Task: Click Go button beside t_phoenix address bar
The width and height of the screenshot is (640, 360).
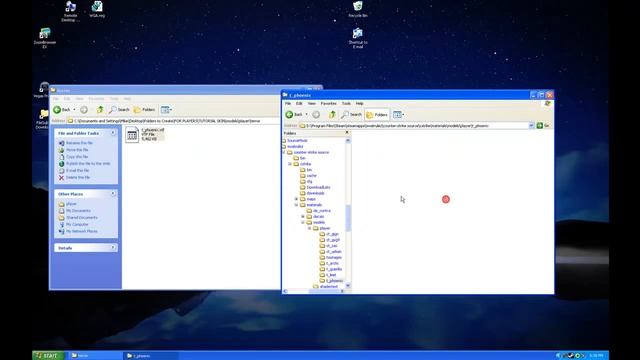Action: pyautogui.click(x=543, y=126)
